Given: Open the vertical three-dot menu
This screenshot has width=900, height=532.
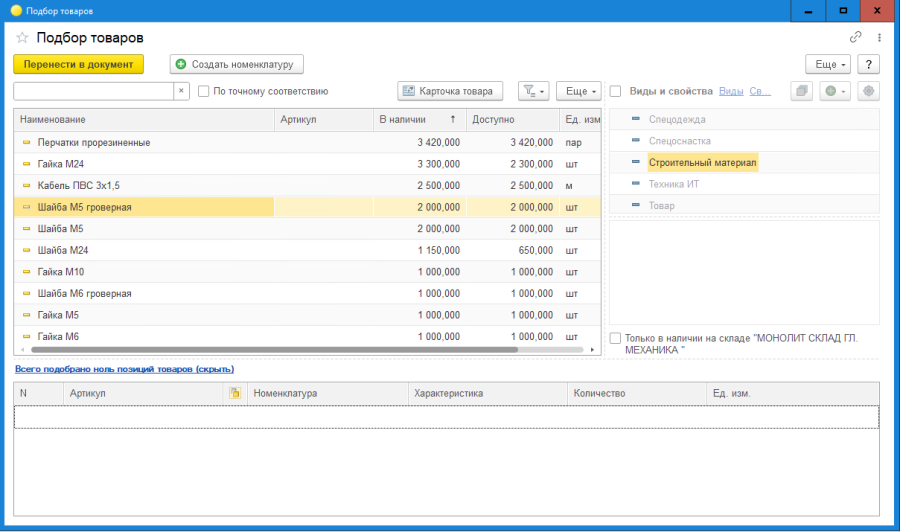Looking at the screenshot, I should click(879, 37).
